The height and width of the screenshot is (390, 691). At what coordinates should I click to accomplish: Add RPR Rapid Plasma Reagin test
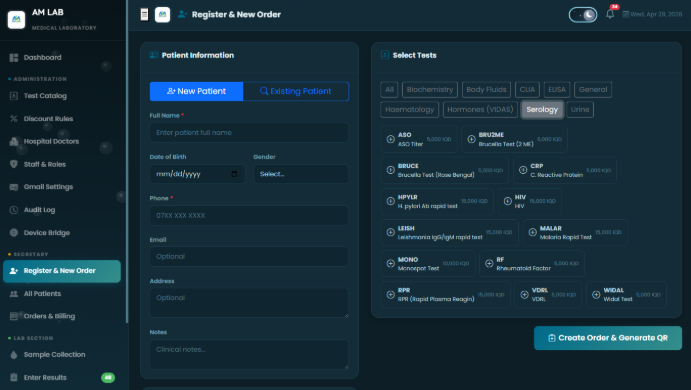pyautogui.click(x=446, y=294)
